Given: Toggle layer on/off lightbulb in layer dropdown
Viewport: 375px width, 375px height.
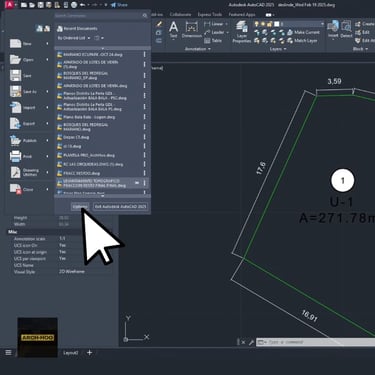Looking at the screenshot, I should [x=257, y=24].
